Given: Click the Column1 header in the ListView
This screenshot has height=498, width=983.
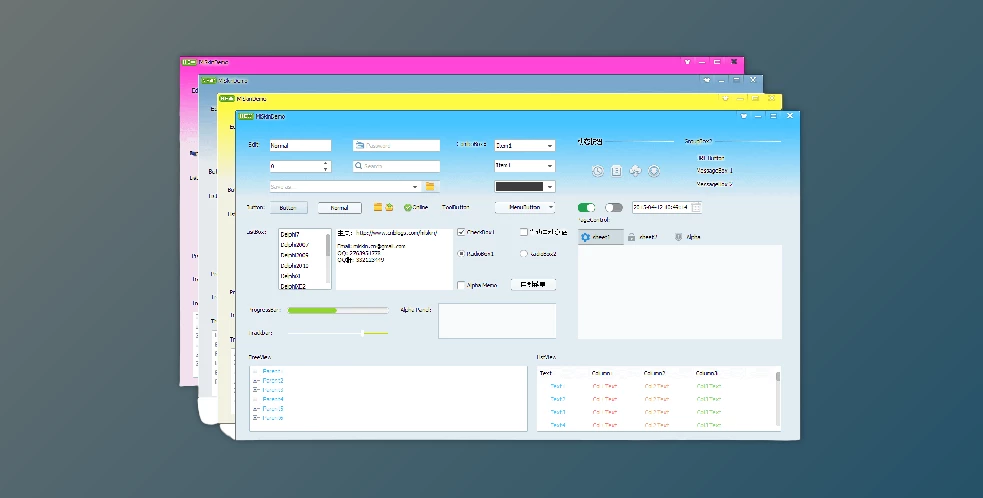Looking at the screenshot, I should (601, 373).
